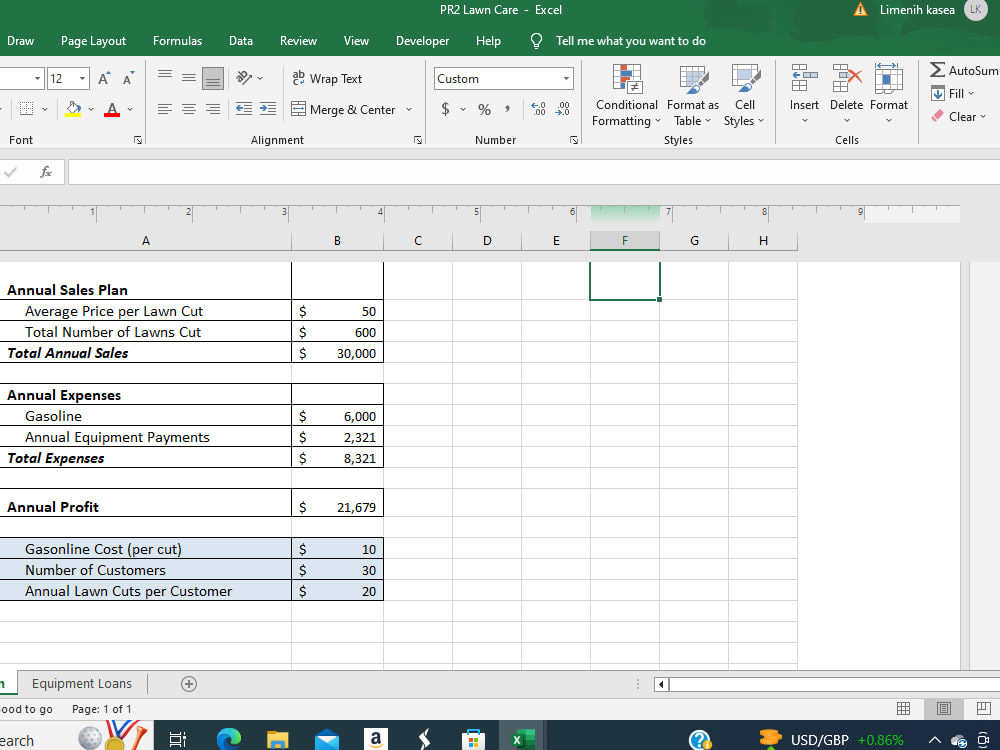
Task: Center cell text horizontally
Action: (x=189, y=109)
